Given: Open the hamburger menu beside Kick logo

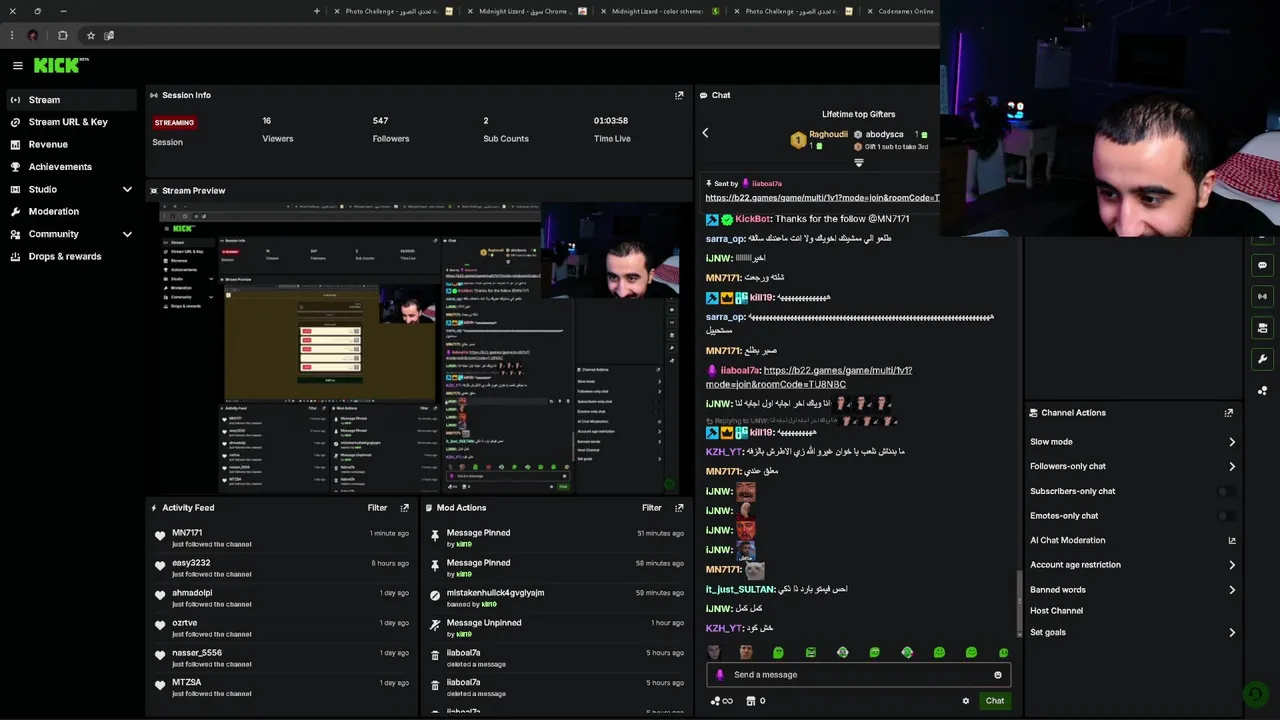Looking at the screenshot, I should [x=17, y=65].
